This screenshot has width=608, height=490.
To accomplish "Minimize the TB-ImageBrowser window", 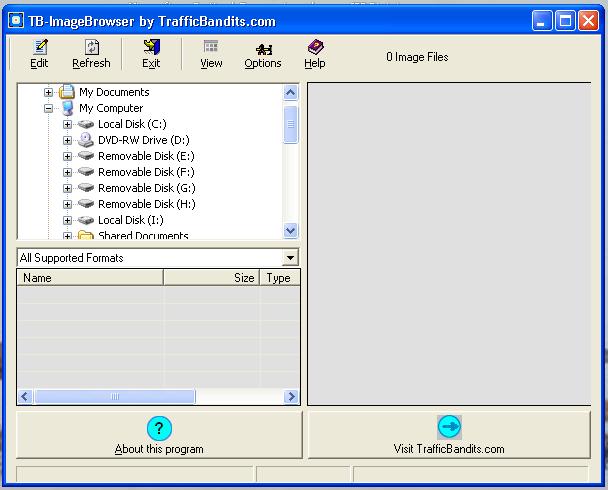I will [x=542, y=20].
